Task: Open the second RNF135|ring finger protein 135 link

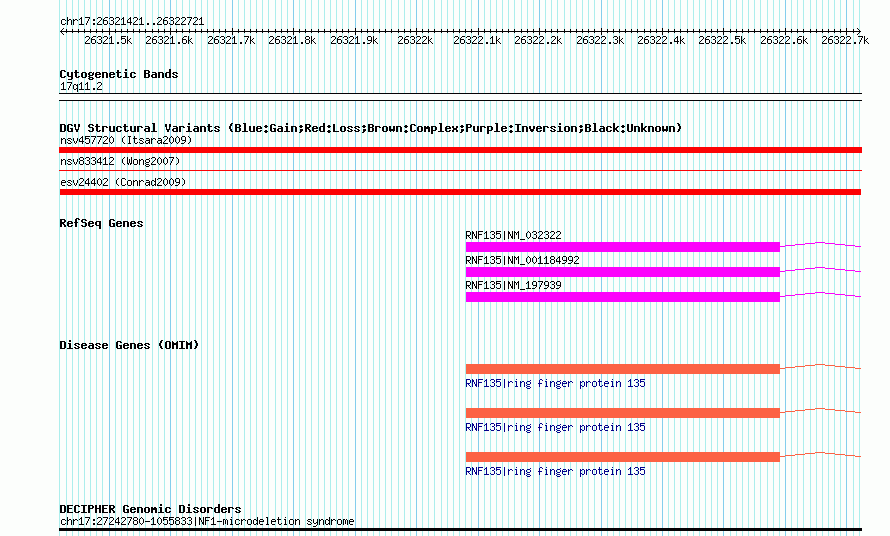Action: (555, 428)
